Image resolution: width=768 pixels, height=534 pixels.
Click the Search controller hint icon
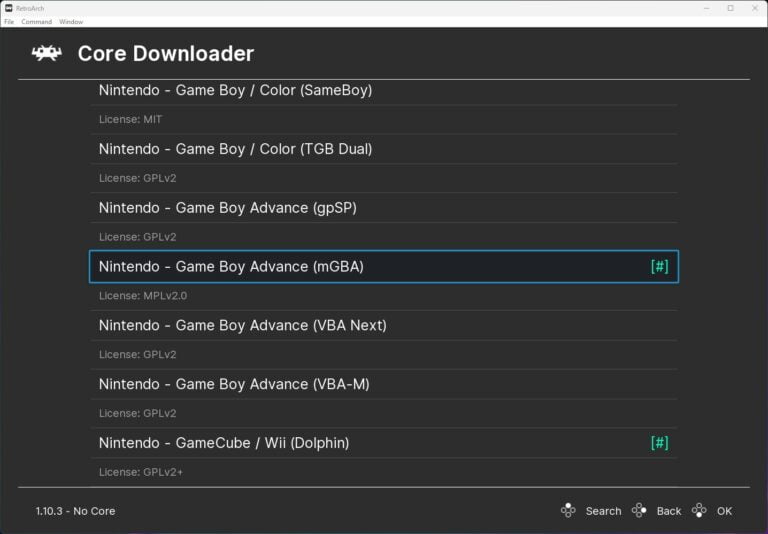tap(568, 510)
